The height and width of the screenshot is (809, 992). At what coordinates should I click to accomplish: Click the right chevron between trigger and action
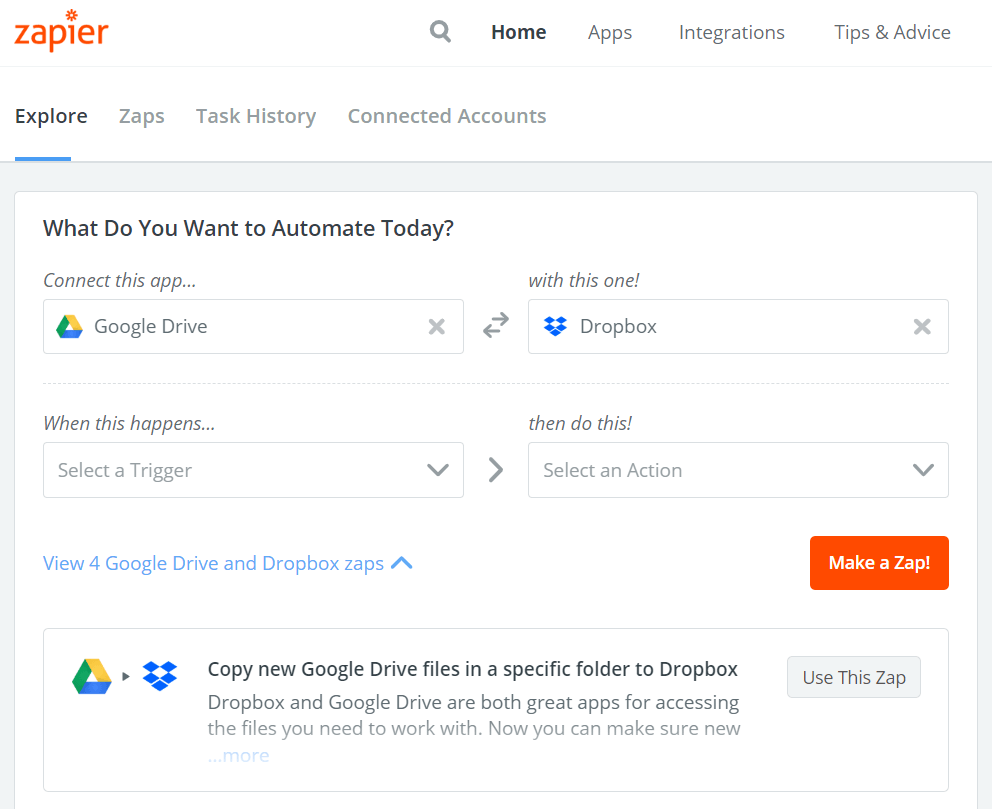(x=496, y=470)
